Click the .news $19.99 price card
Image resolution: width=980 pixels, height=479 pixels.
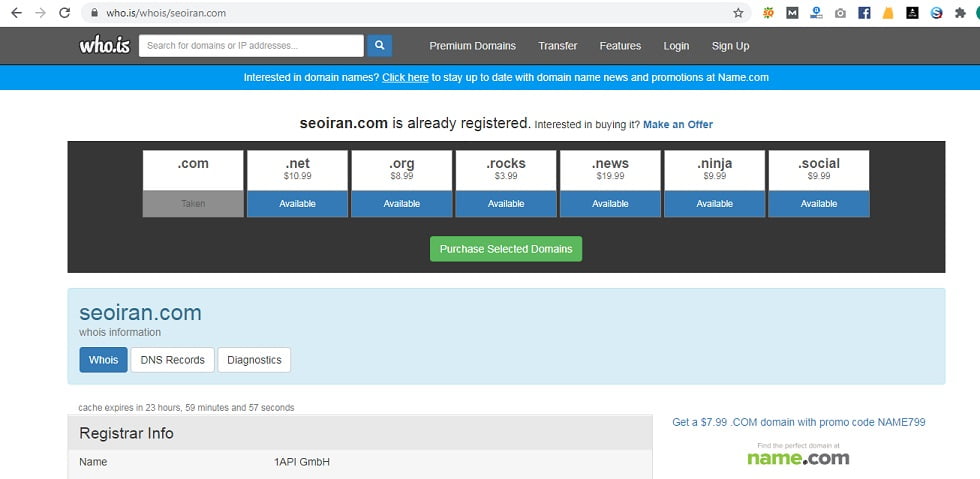610,170
